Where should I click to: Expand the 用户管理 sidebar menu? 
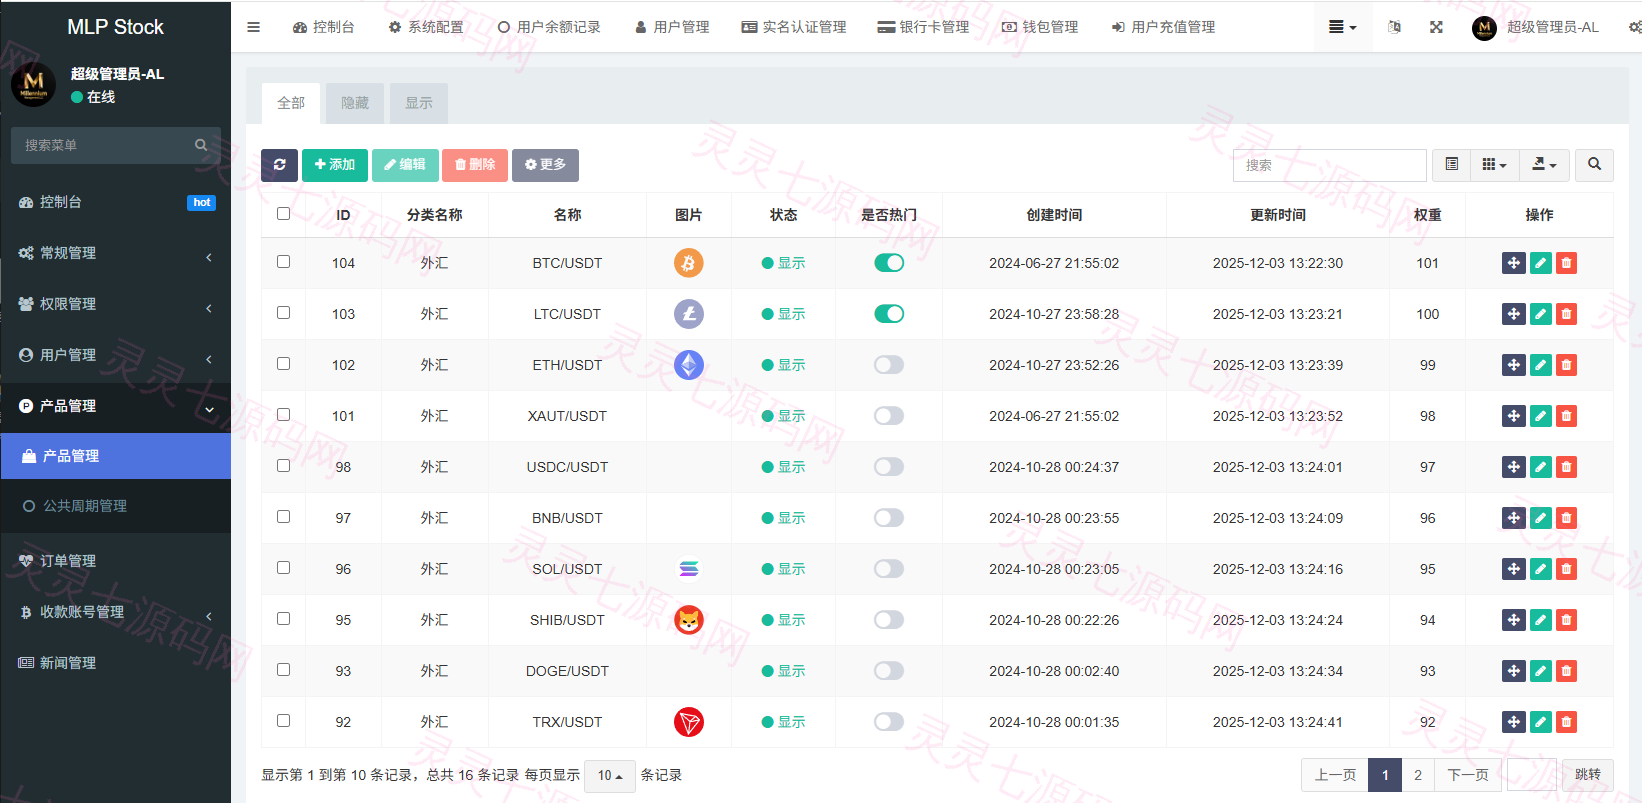(115, 355)
